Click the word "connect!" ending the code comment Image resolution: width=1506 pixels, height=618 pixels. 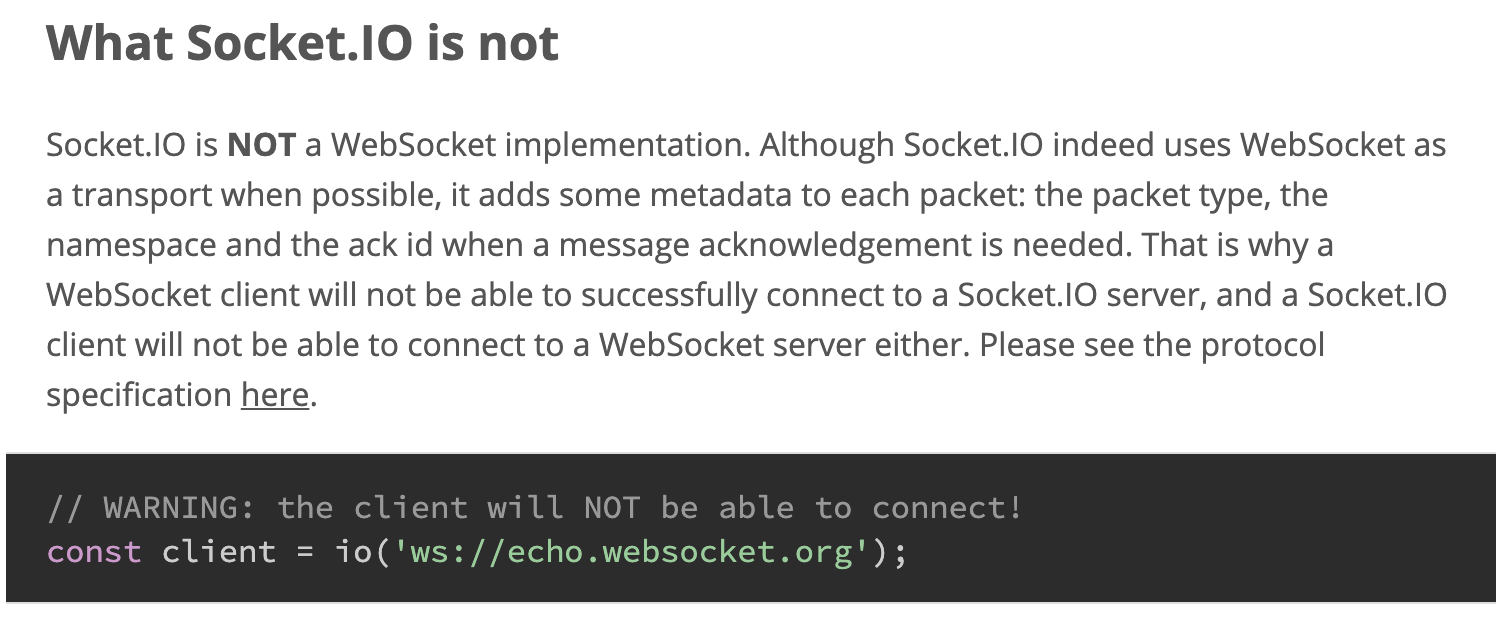click(x=947, y=508)
